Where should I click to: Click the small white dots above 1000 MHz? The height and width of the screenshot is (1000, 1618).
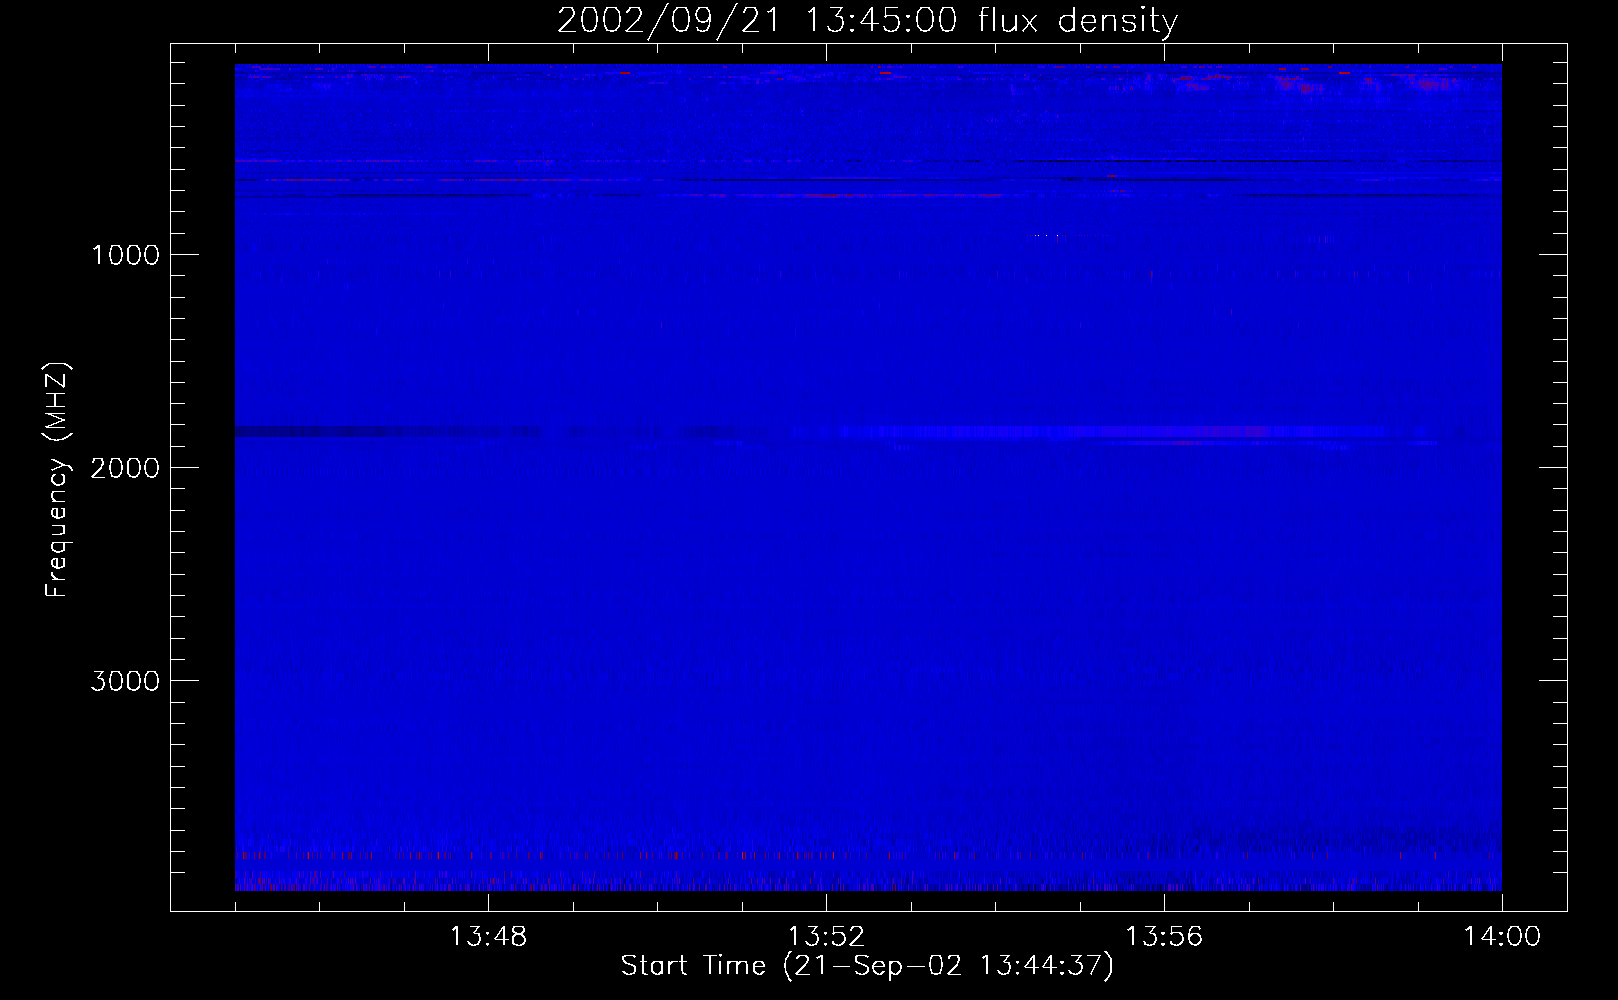click(1046, 236)
